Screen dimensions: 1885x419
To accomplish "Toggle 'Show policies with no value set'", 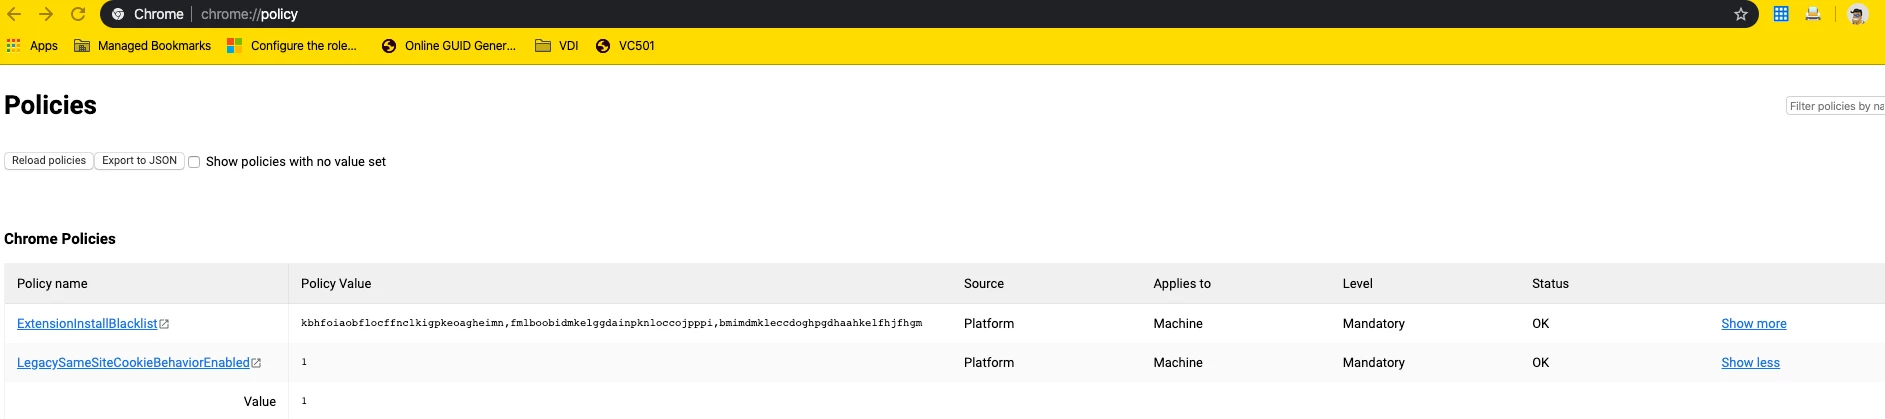I will [194, 162].
